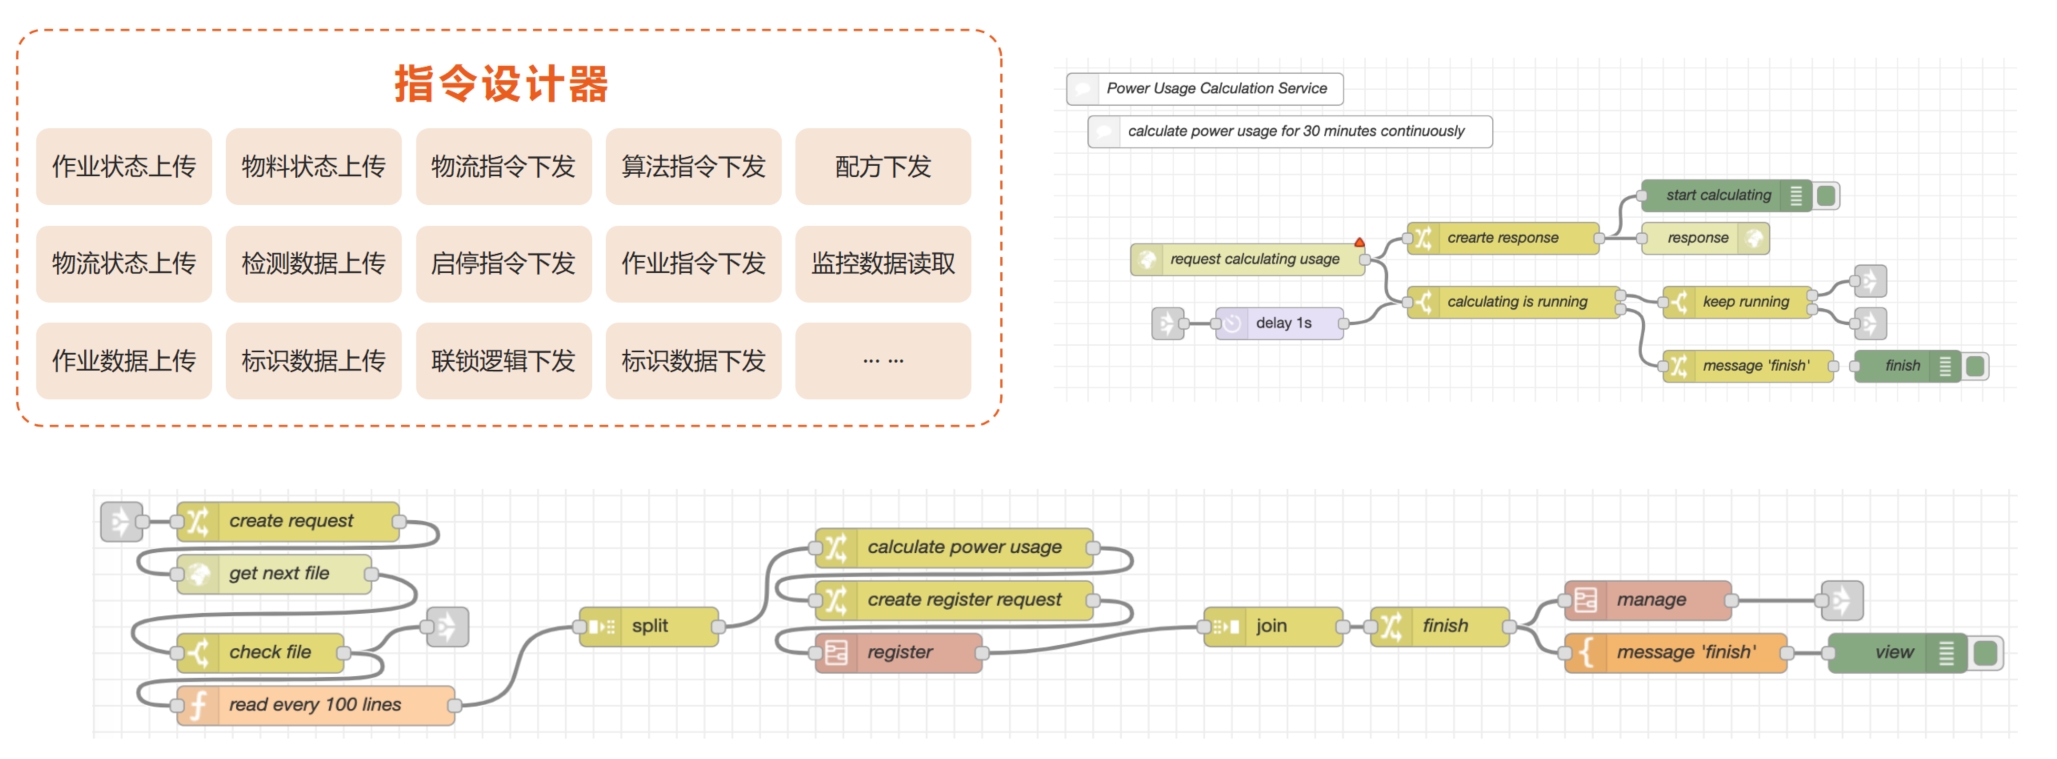
Task: Select the 'register' template node
Action: coord(899,653)
